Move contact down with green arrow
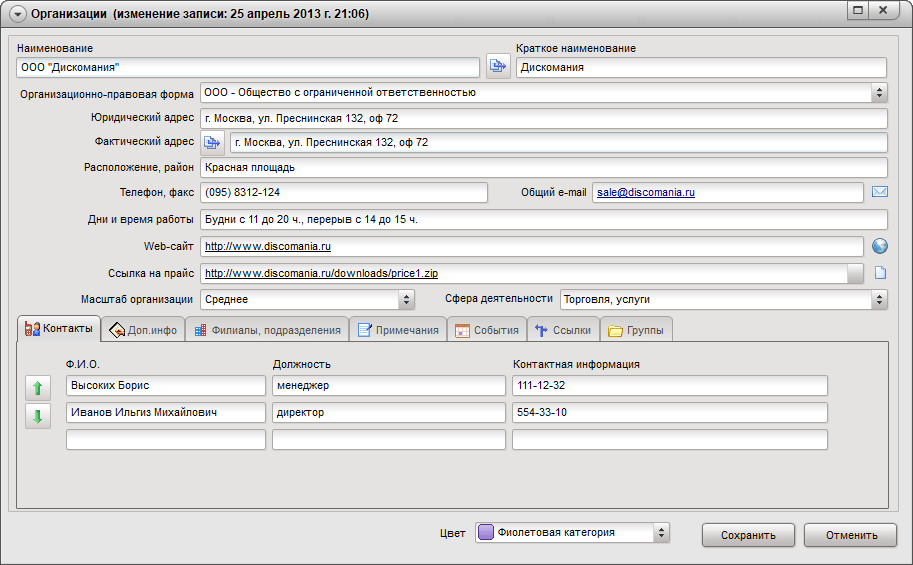This screenshot has height=565, width=913. [x=38, y=416]
